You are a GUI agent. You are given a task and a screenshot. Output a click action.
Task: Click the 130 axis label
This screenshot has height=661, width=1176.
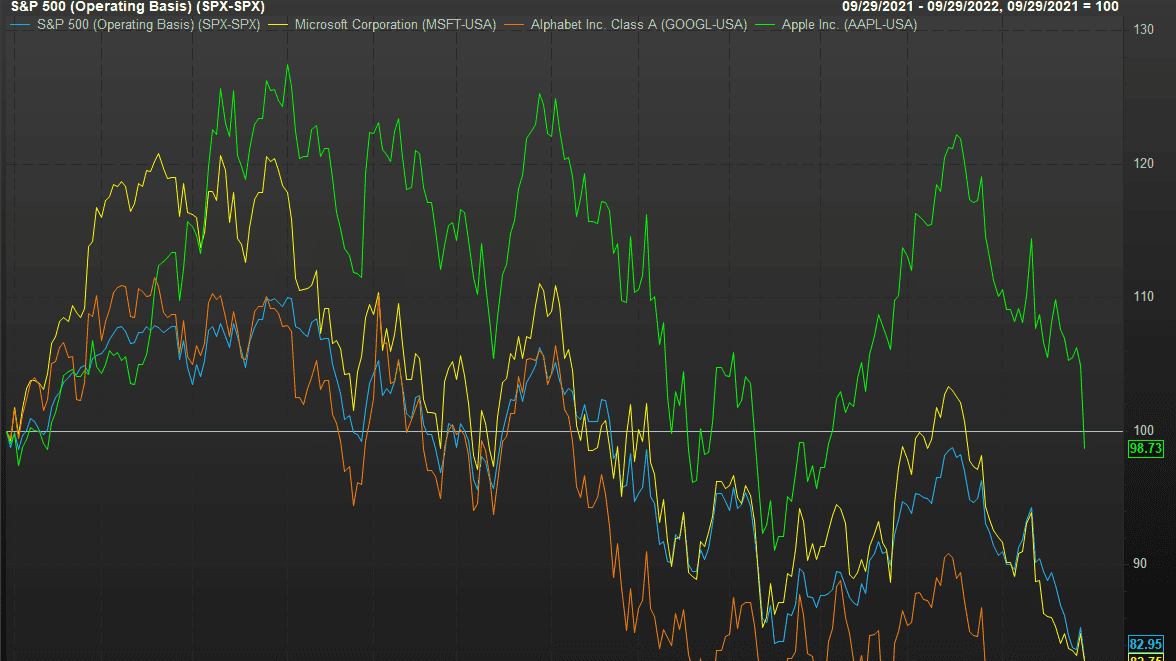tap(1144, 29)
